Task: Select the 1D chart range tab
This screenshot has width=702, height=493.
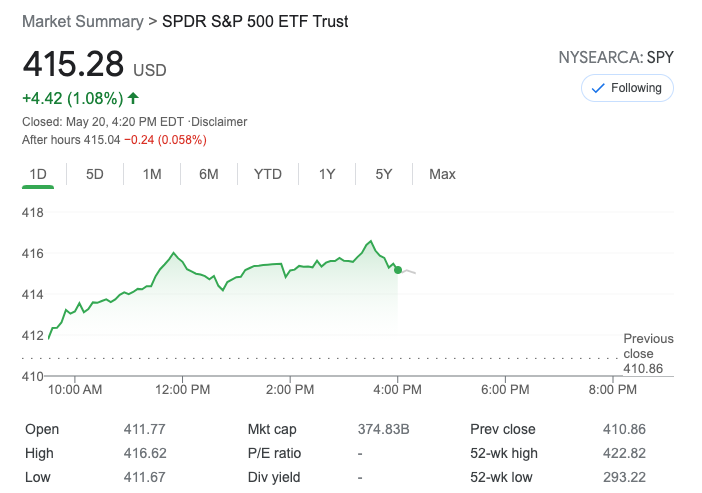Action: (38, 174)
